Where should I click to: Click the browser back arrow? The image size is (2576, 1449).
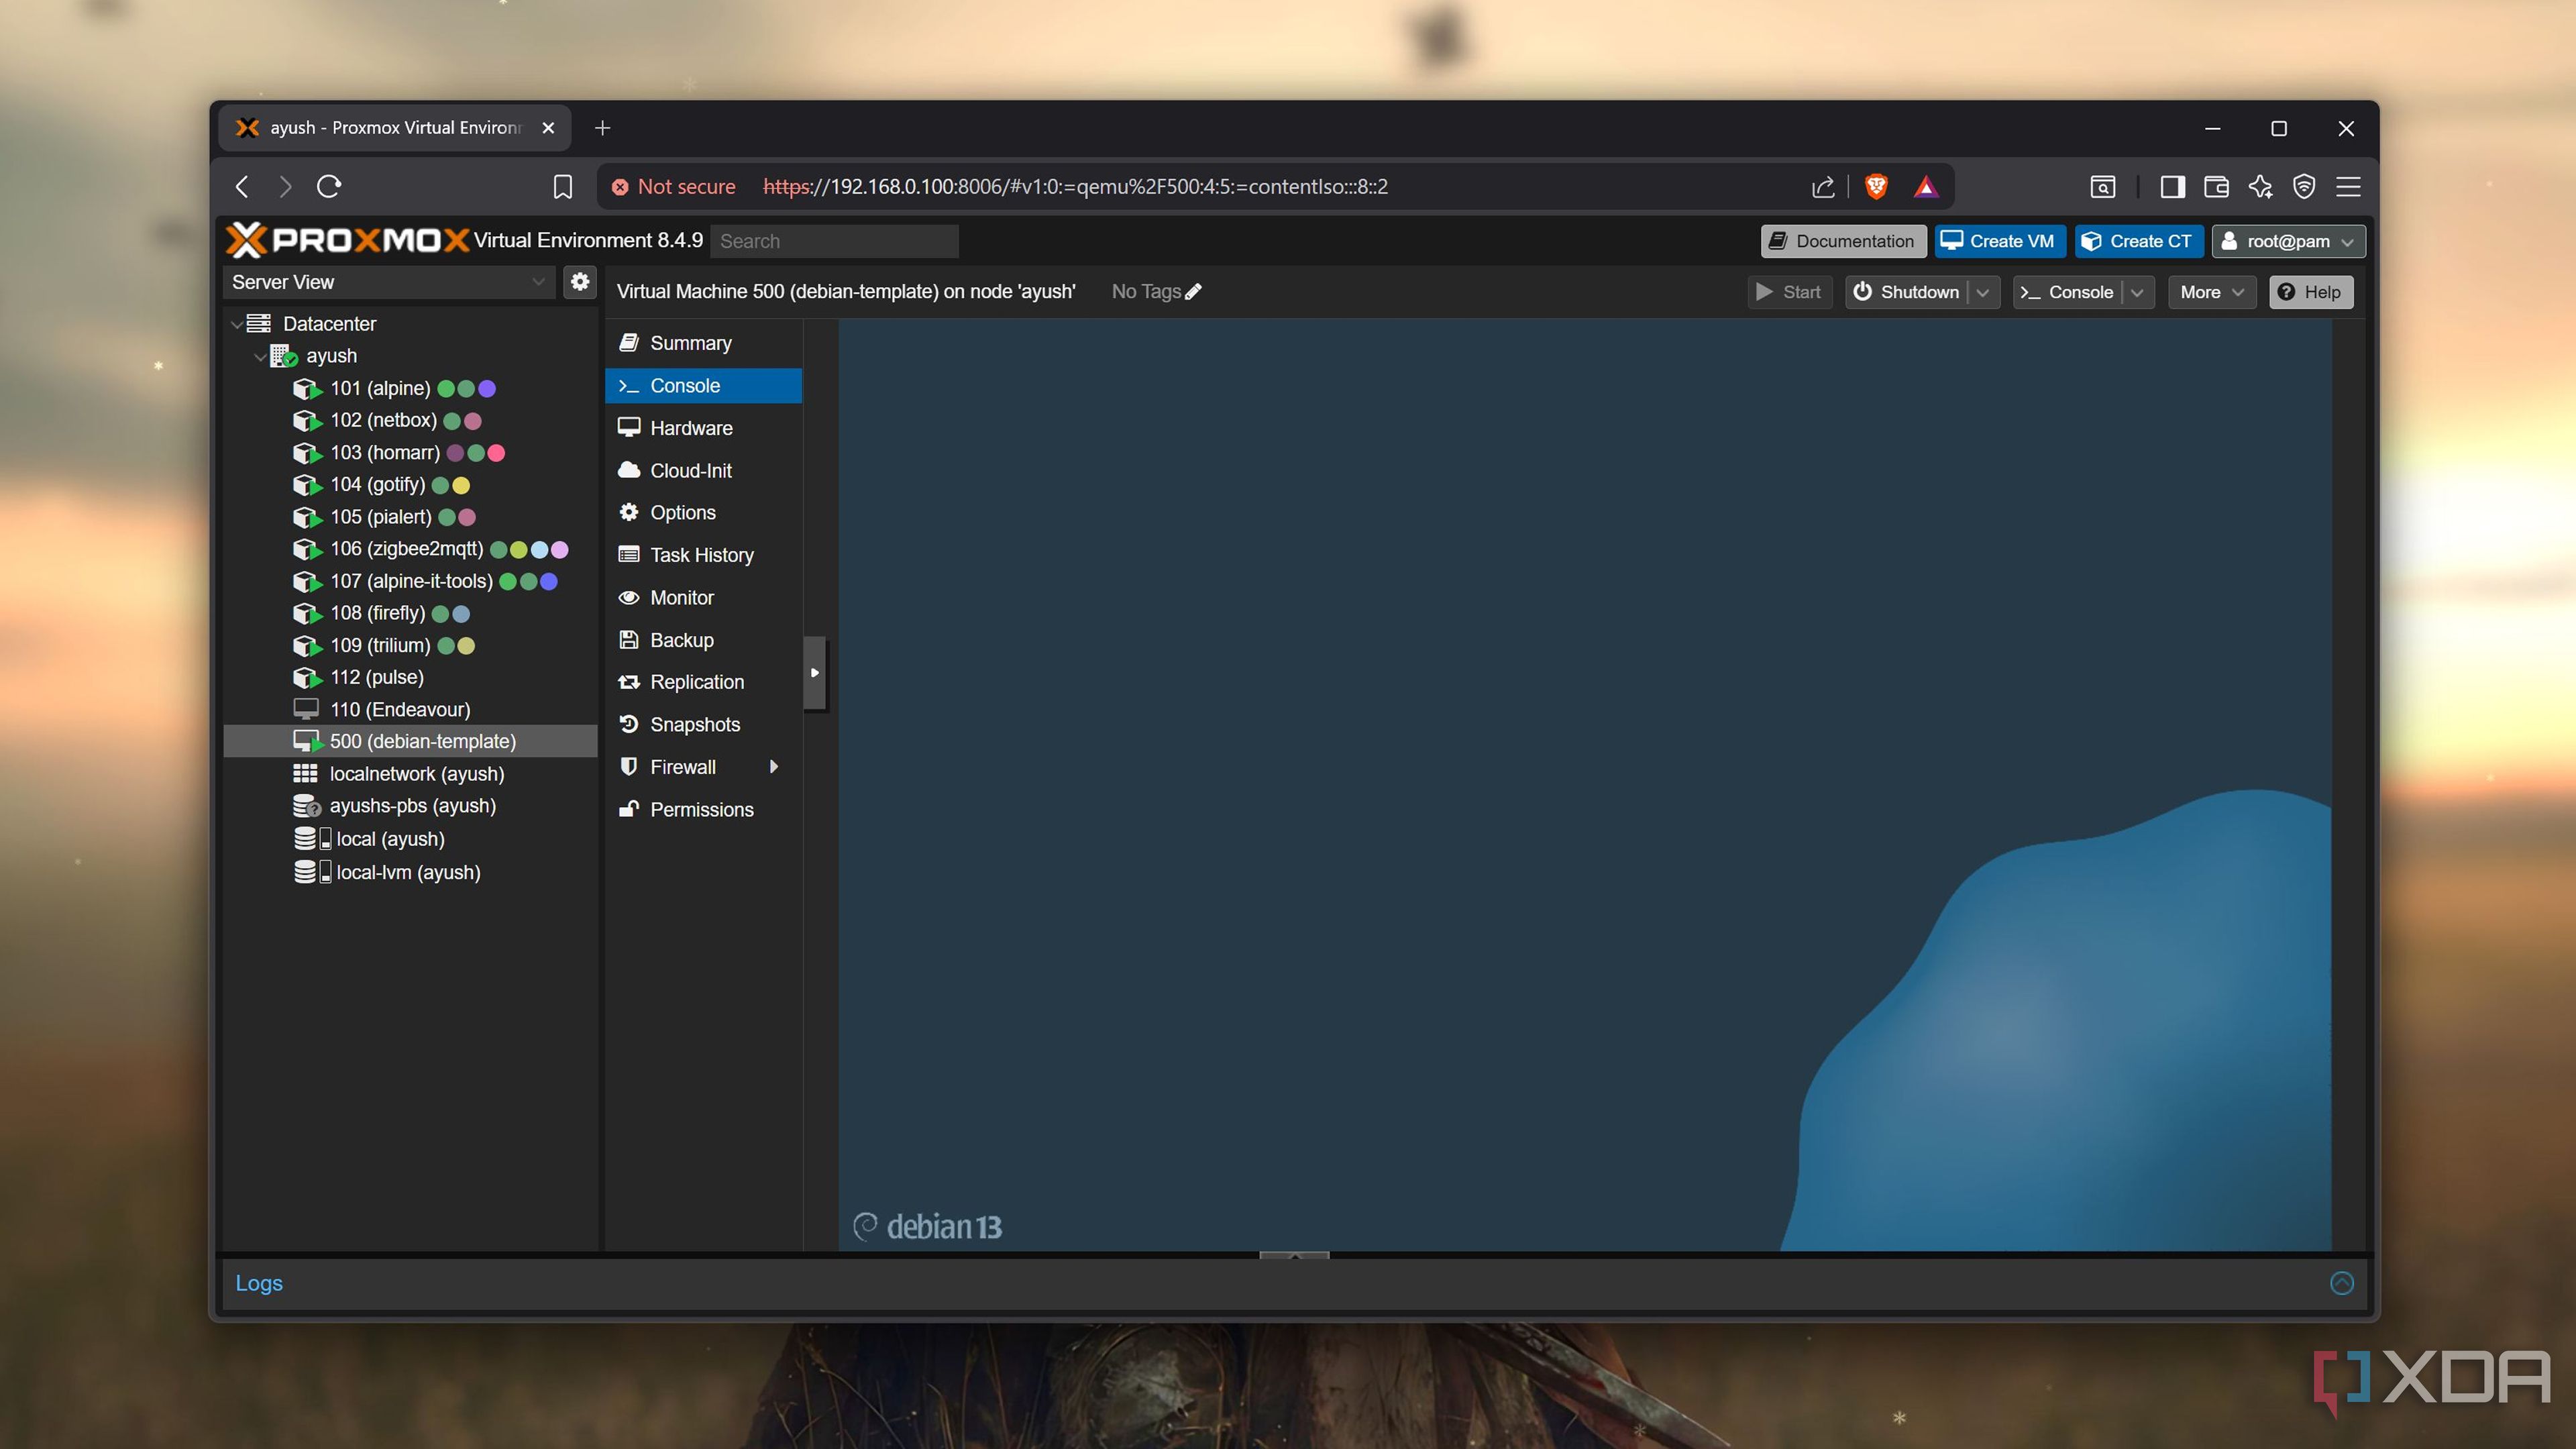(242, 187)
